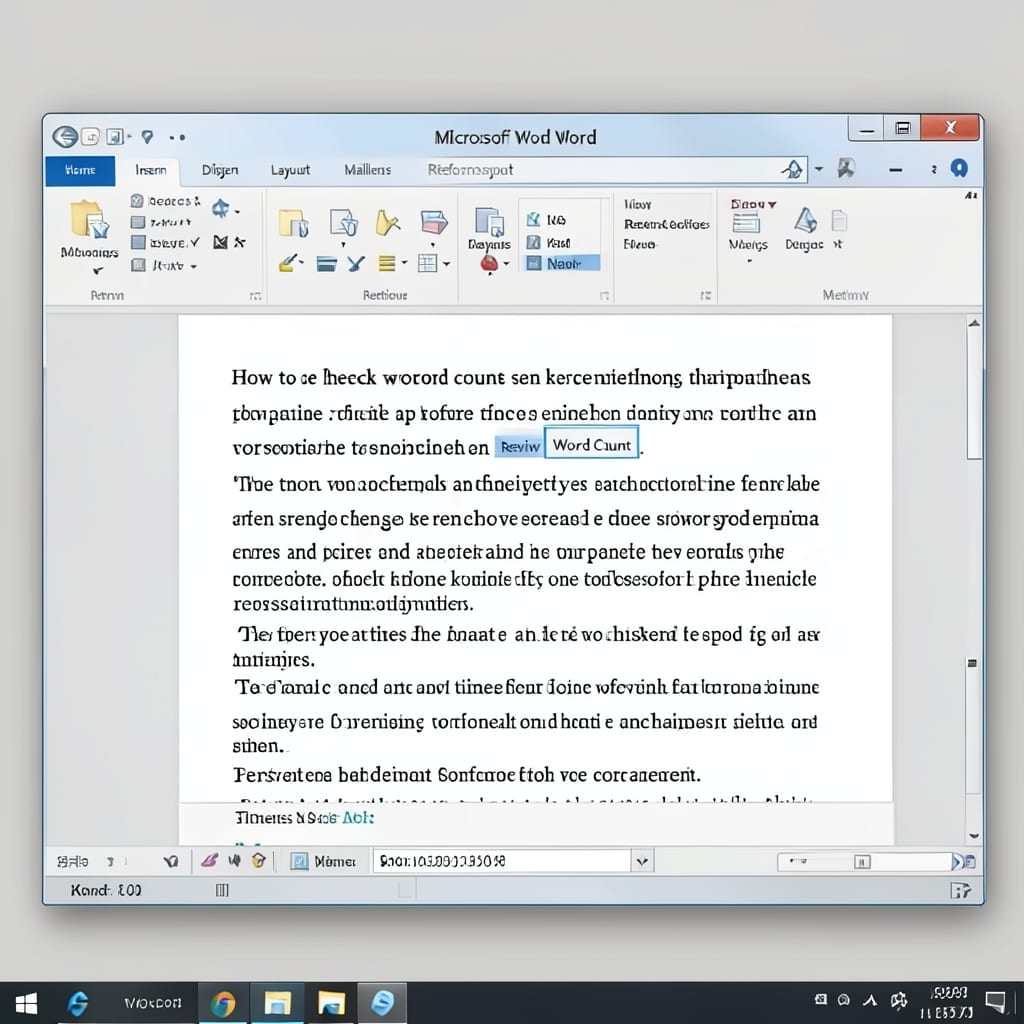Click the large folder icon at ribbon's left

(89, 219)
